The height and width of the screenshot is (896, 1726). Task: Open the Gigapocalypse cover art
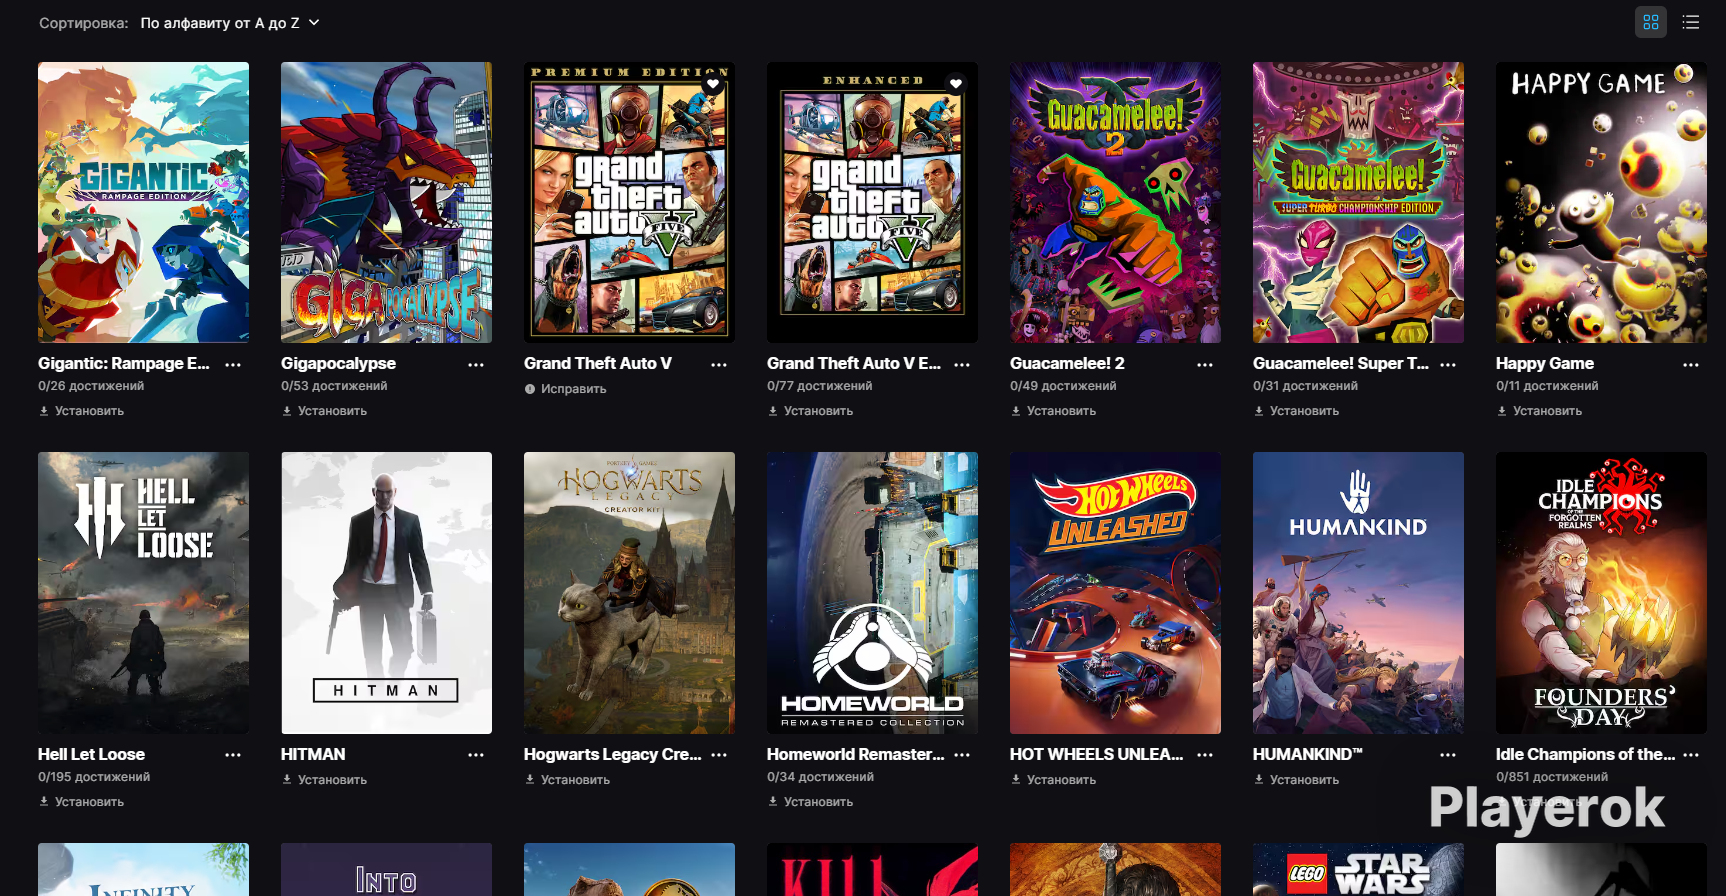coord(386,203)
